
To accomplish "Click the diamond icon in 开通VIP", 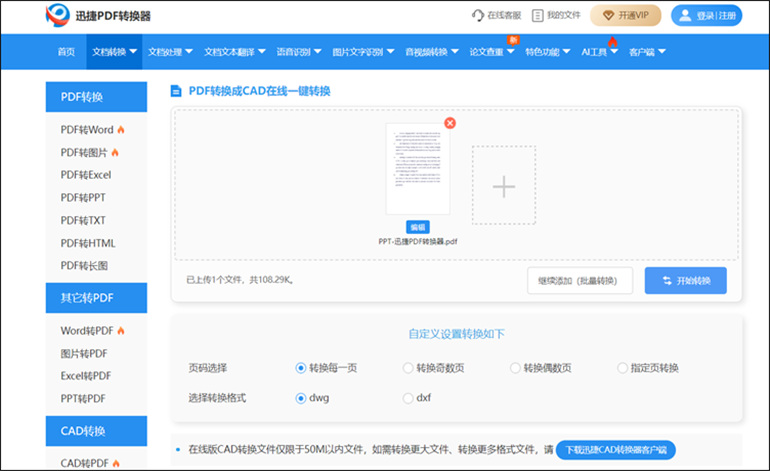I will (608, 16).
